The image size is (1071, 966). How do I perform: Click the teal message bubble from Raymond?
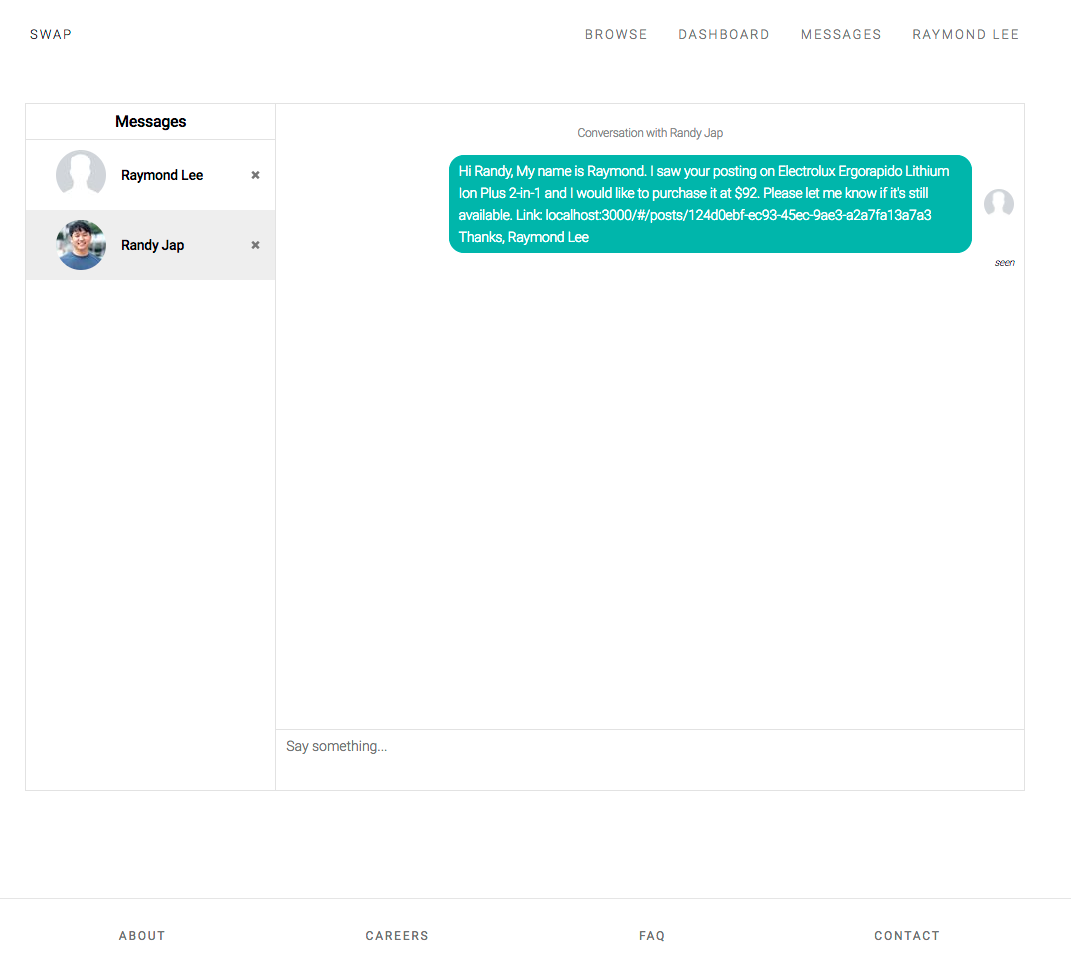tap(710, 204)
